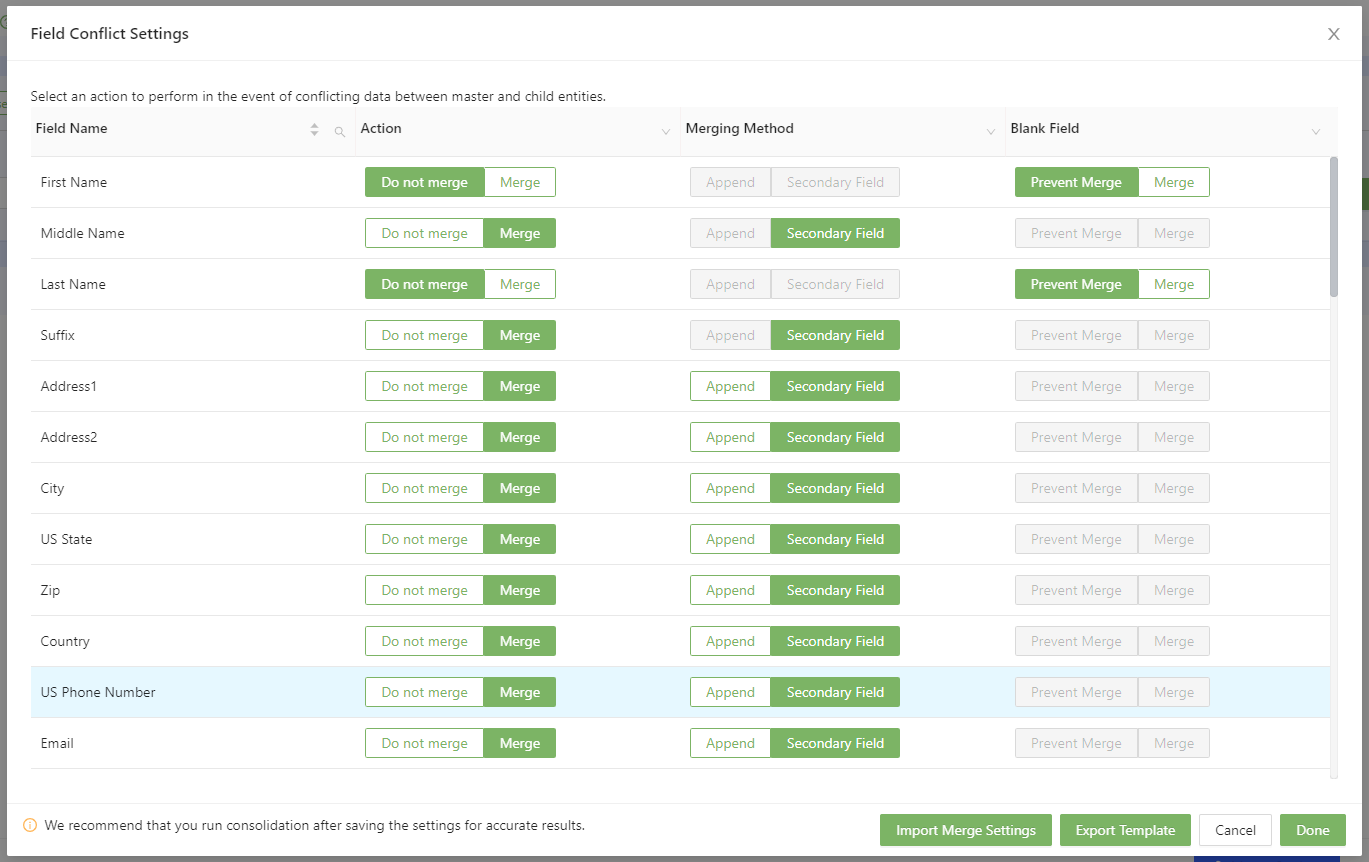Close the Field Conflict Settings dialog
The image size is (1369, 862).
pyautogui.click(x=1333, y=34)
